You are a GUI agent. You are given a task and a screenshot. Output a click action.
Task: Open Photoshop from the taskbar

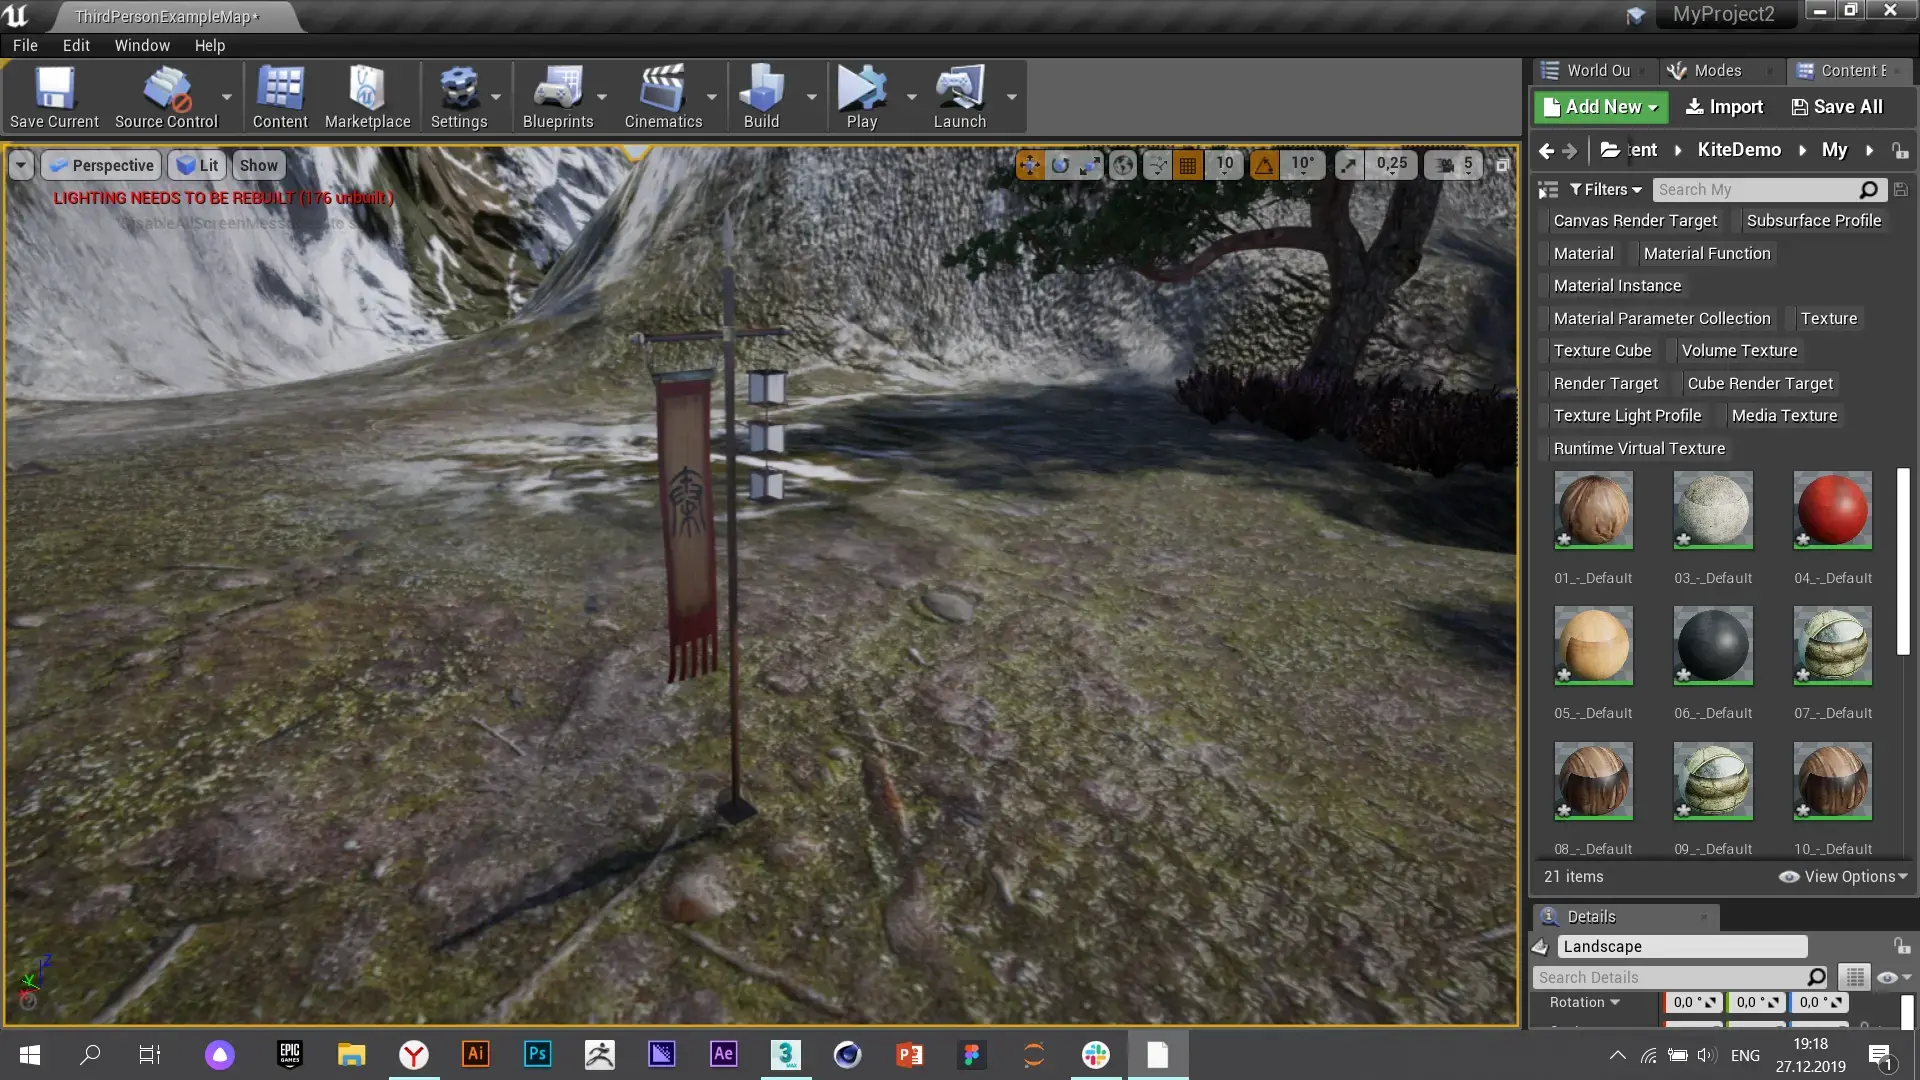pyautogui.click(x=537, y=1054)
